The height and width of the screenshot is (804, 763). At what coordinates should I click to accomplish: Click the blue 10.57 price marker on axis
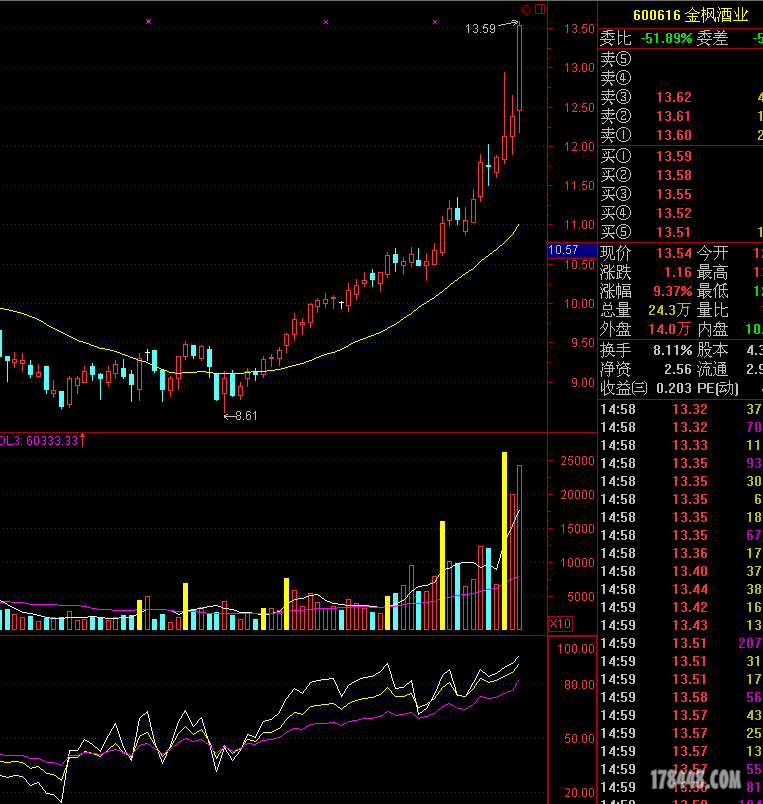tap(564, 250)
